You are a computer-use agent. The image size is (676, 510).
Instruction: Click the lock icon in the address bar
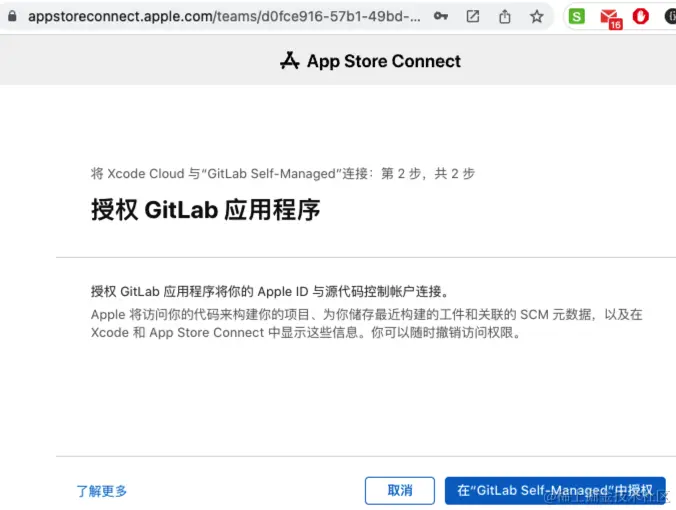[x=13, y=16]
